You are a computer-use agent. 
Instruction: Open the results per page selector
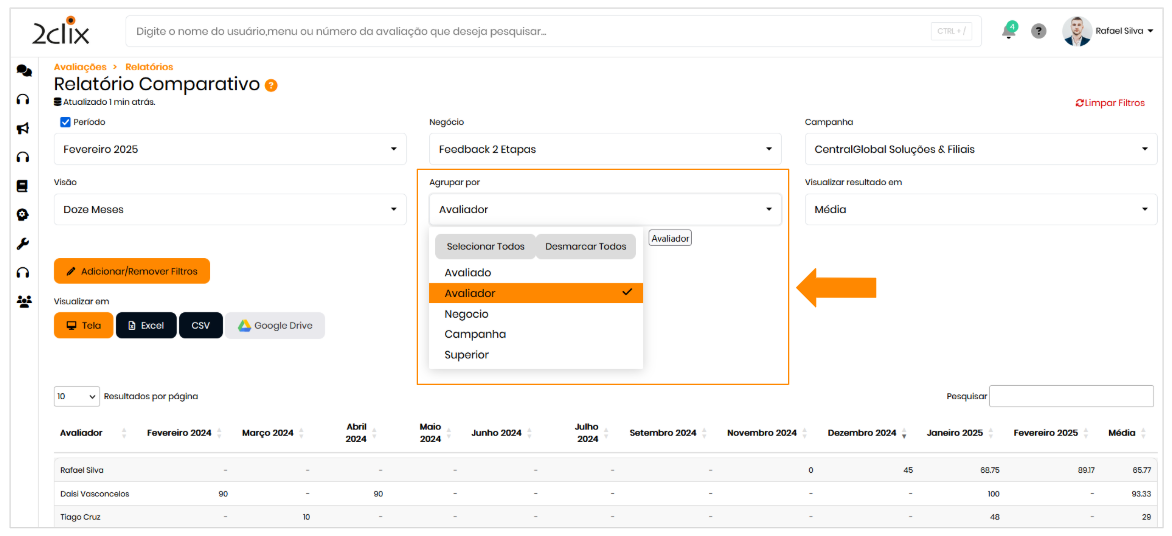click(77, 396)
